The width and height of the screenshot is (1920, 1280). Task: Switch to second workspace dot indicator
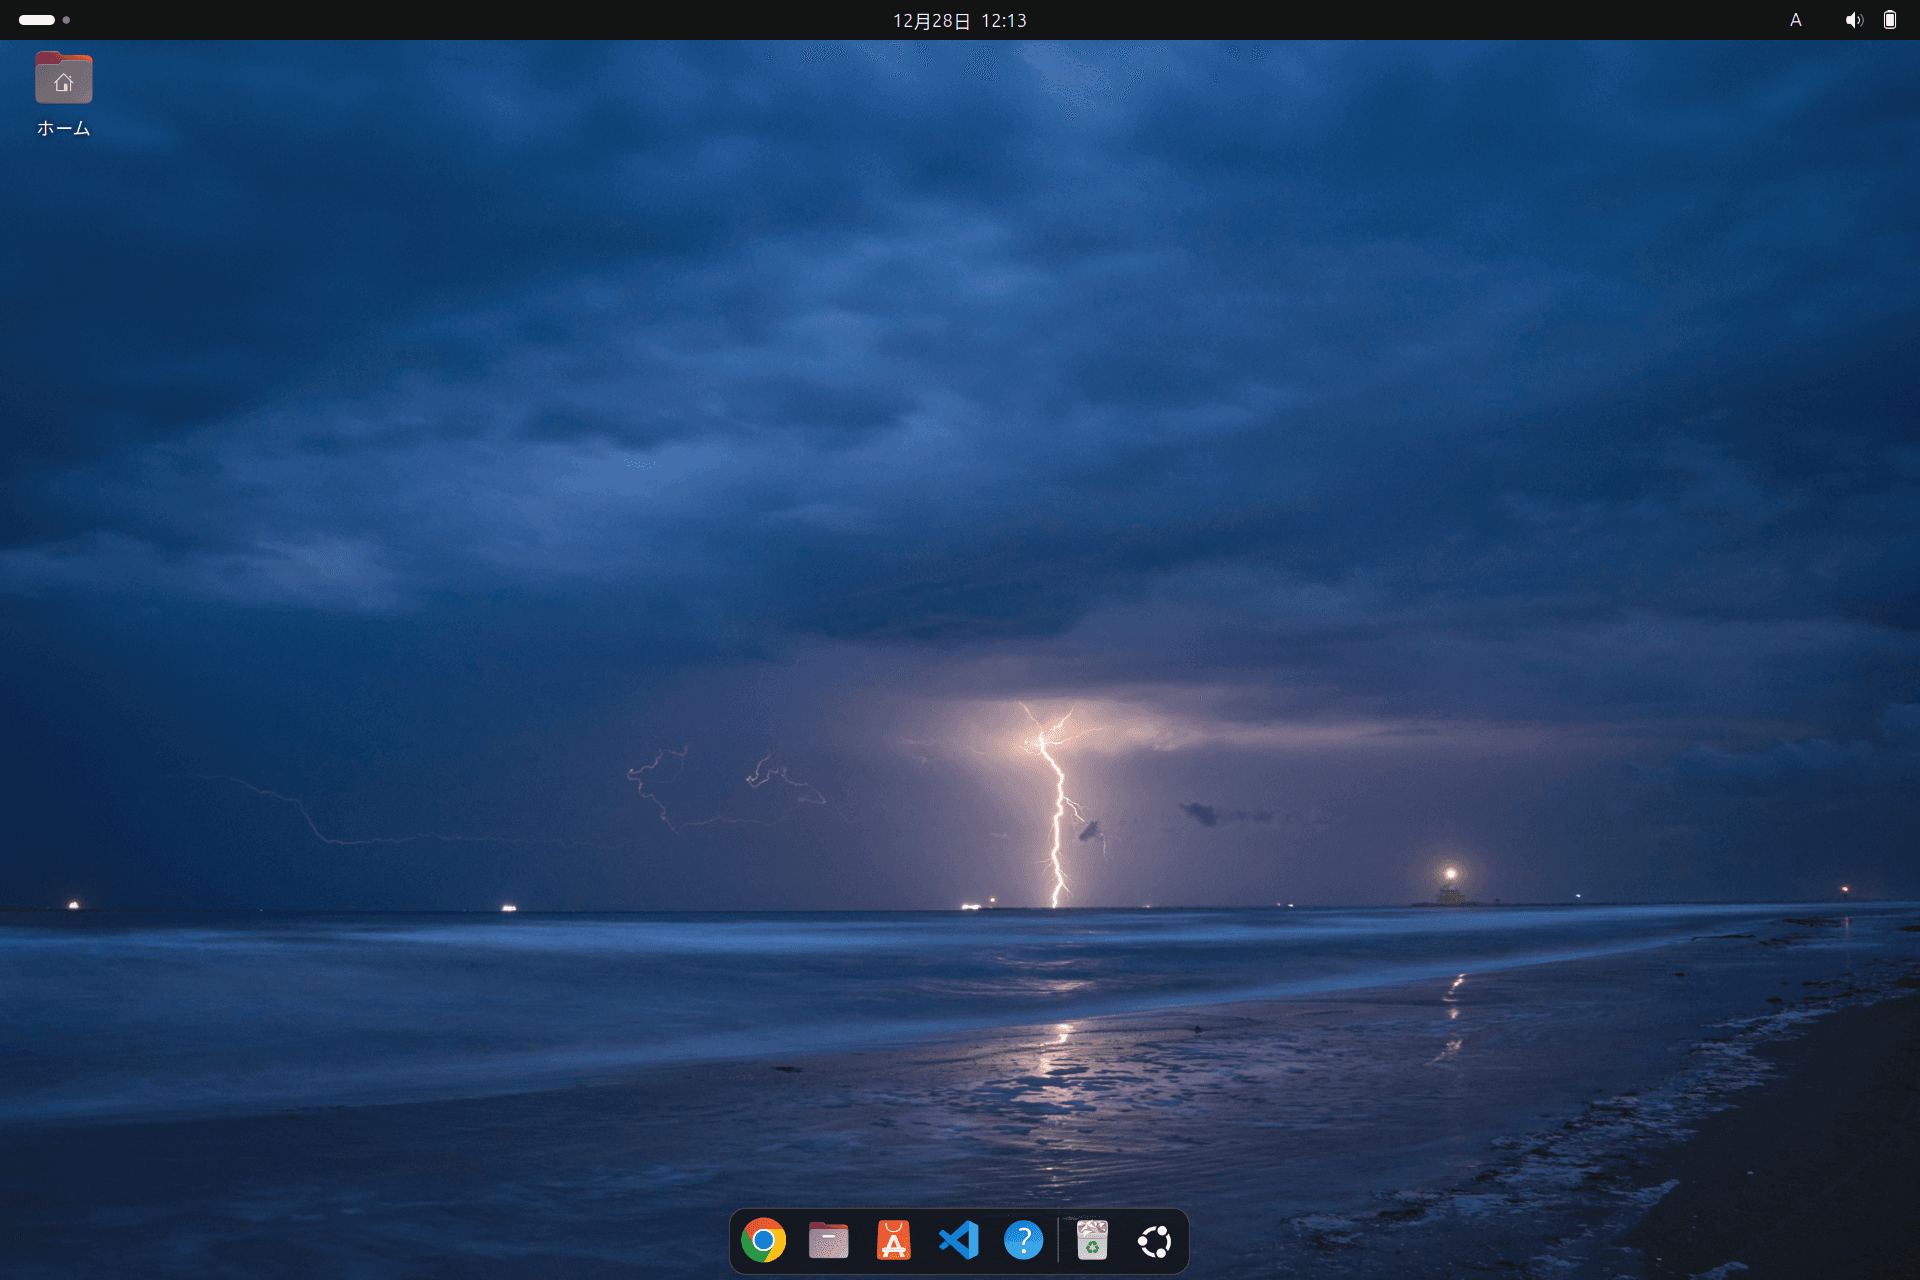(x=66, y=20)
